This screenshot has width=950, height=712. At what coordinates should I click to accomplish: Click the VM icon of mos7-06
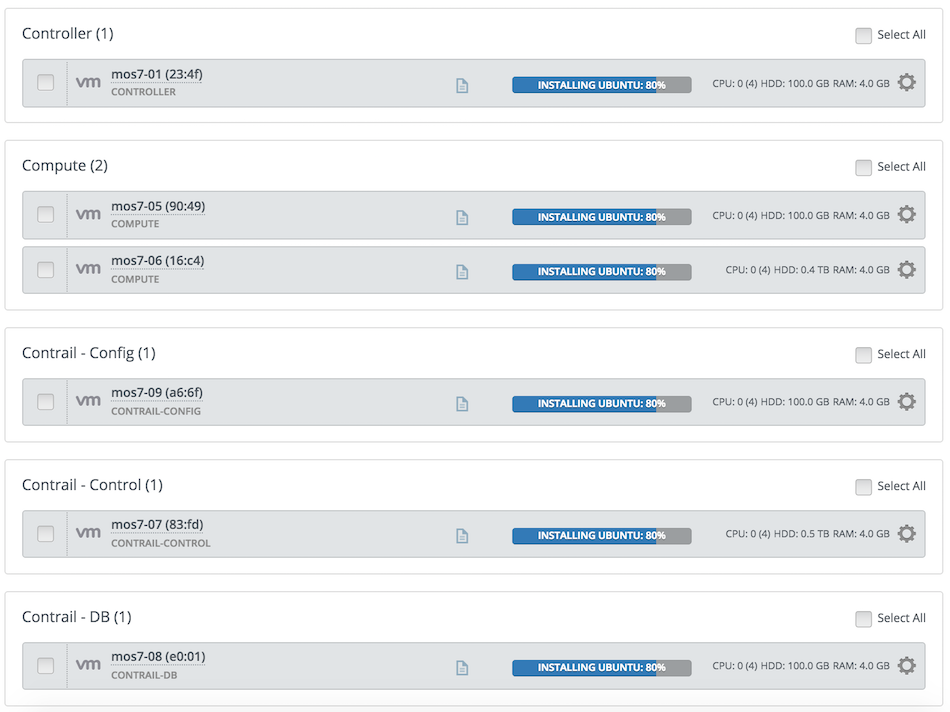pyautogui.click(x=88, y=269)
